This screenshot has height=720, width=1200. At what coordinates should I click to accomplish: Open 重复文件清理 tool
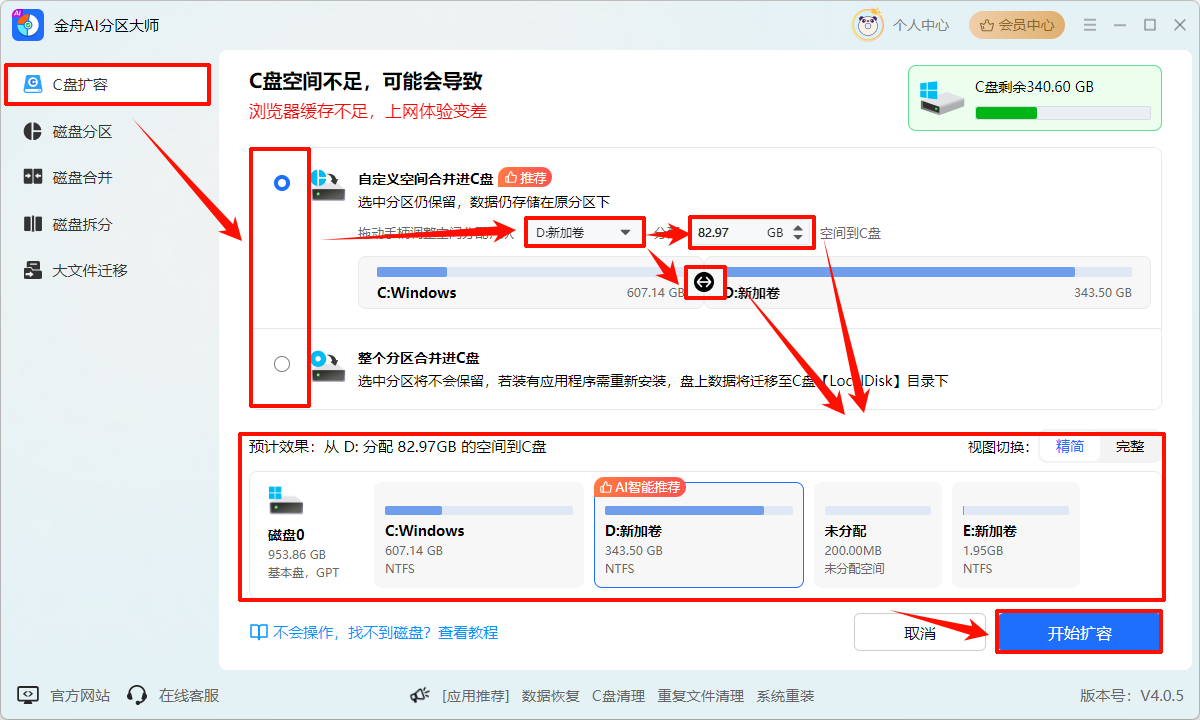(x=700, y=695)
